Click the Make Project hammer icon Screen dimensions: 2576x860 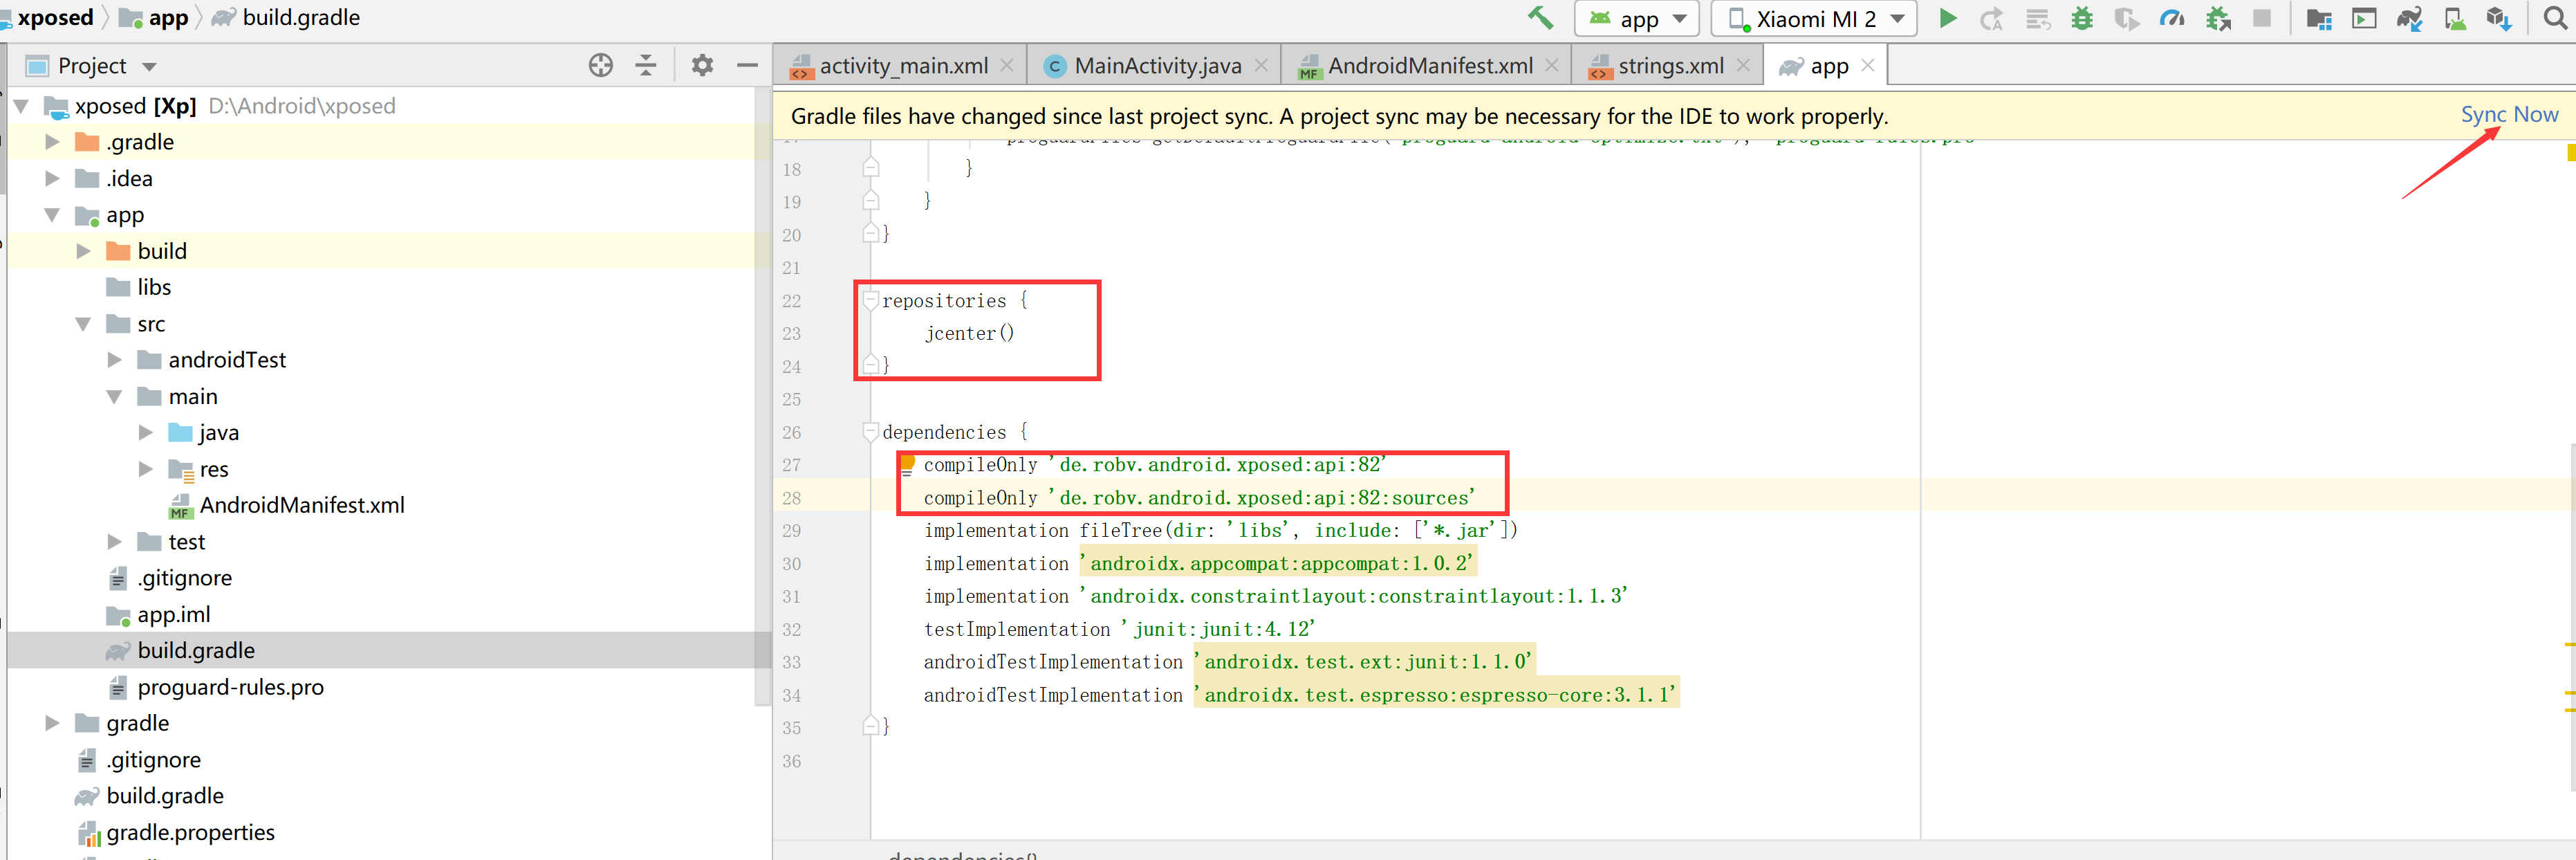pyautogui.click(x=1540, y=18)
